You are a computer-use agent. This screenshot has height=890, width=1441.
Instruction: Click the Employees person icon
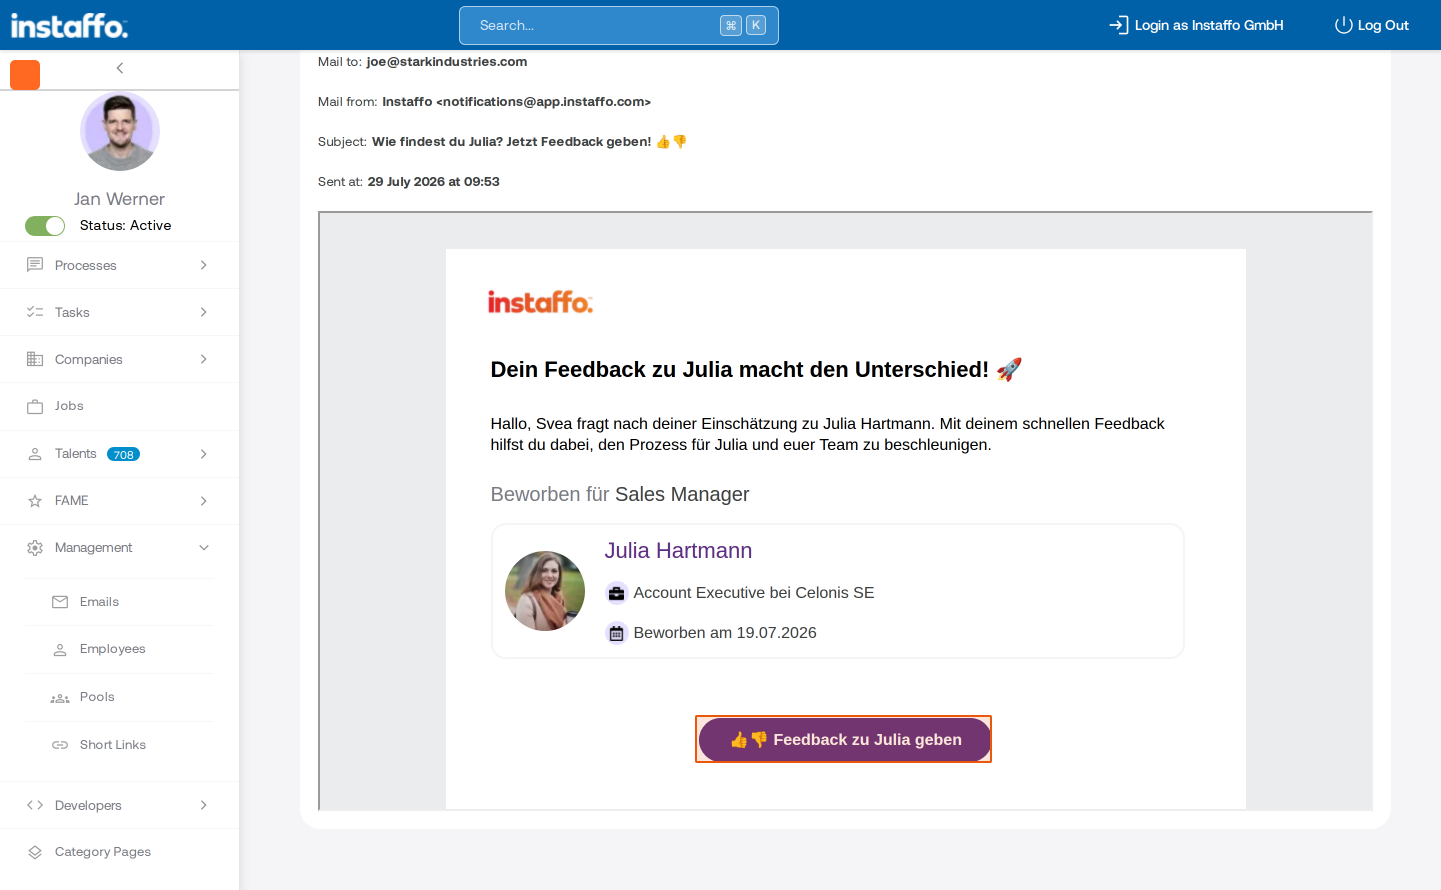pos(60,649)
